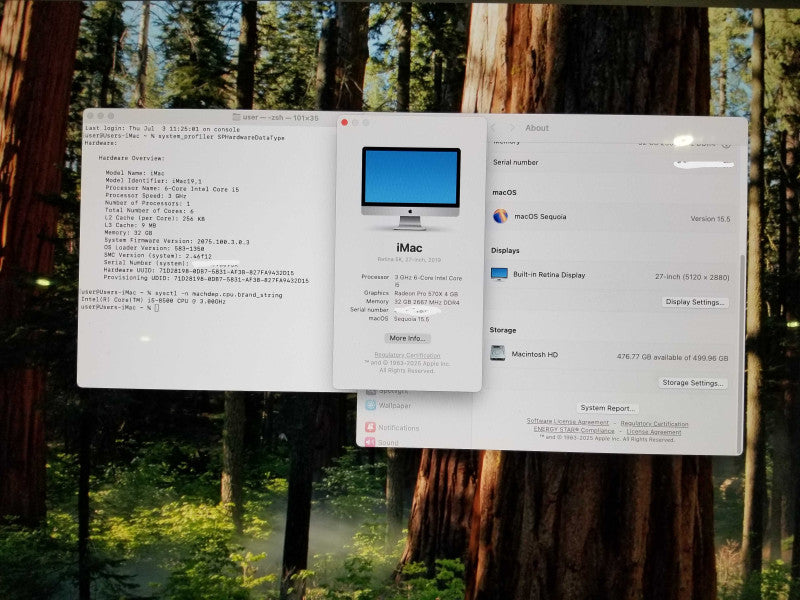800x600 pixels.
Task: Click the More Info... button
Action: pyautogui.click(x=407, y=338)
